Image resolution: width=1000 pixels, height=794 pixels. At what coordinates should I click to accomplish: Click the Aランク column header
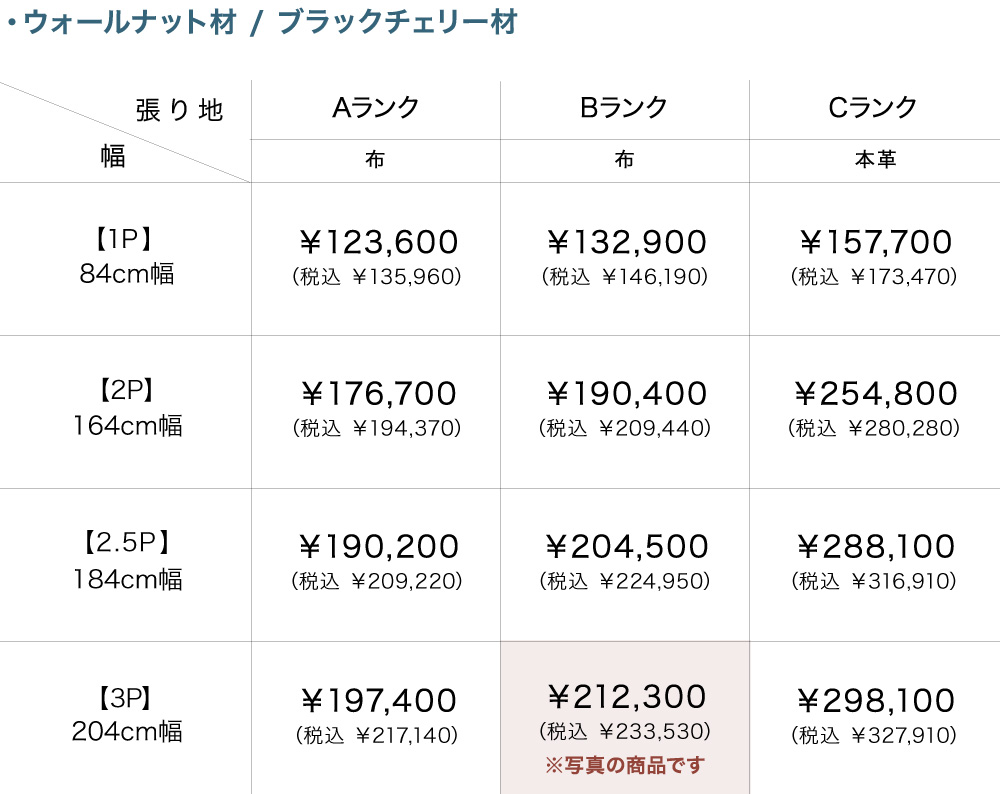pyautogui.click(x=375, y=109)
